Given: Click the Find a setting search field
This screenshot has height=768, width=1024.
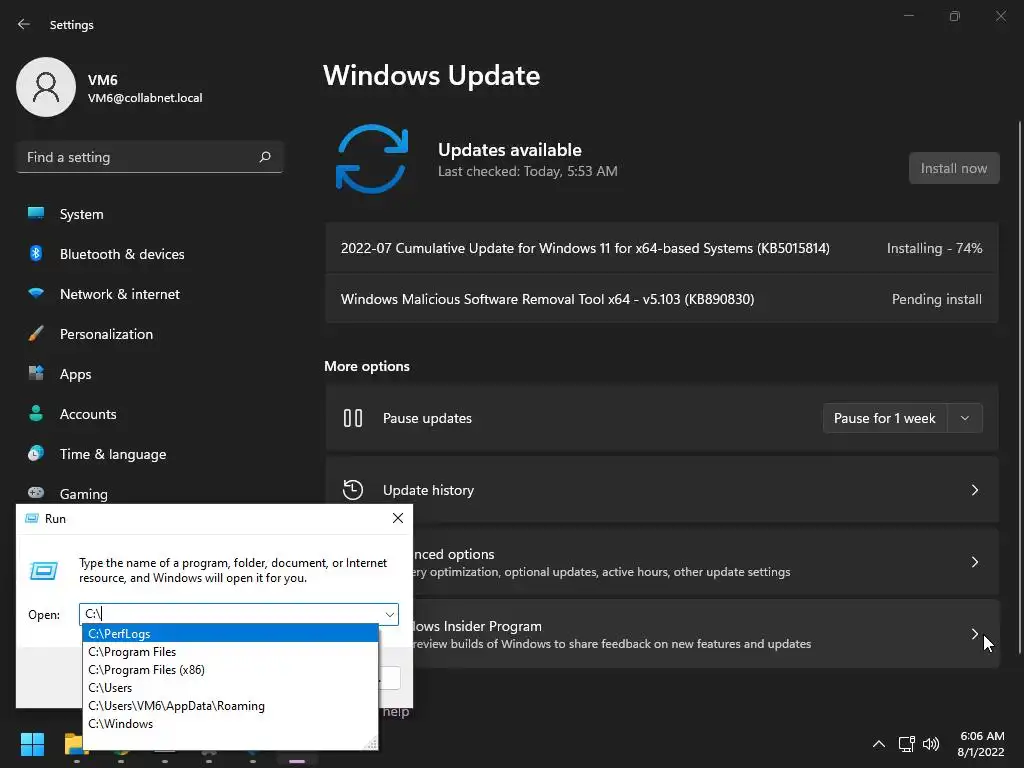Looking at the screenshot, I should click(150, 157).
